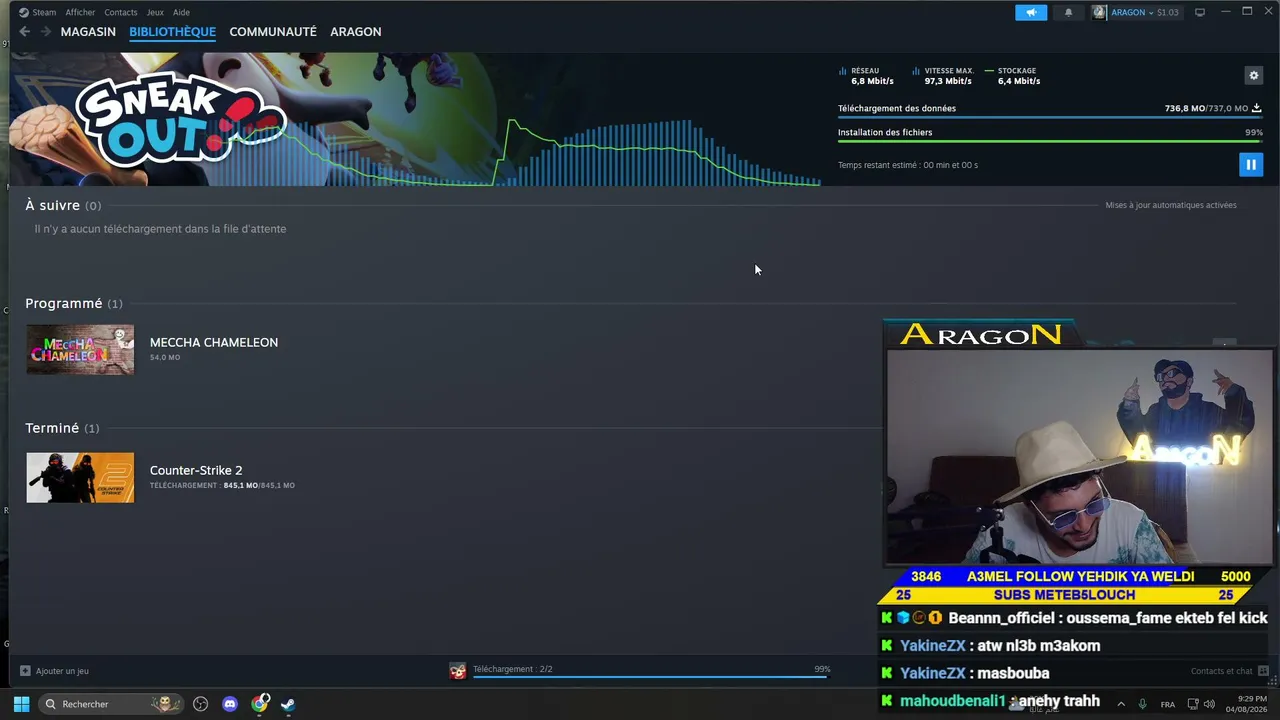Open the Afficher menu
1280x720 pixels.
coord(80,12)
